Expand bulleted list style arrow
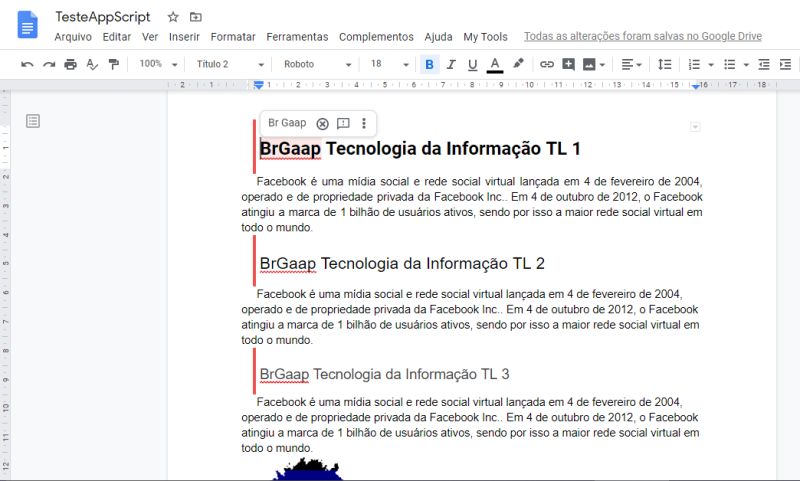The width and height of the screenshot is (800, 481). point(746,65)
